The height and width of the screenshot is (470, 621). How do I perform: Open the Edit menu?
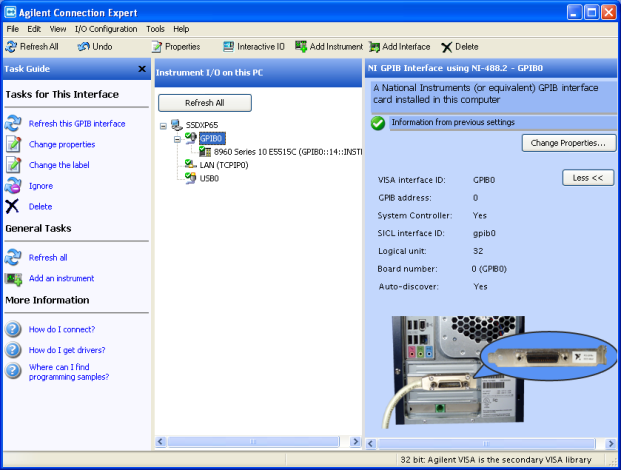pos(34,29)
